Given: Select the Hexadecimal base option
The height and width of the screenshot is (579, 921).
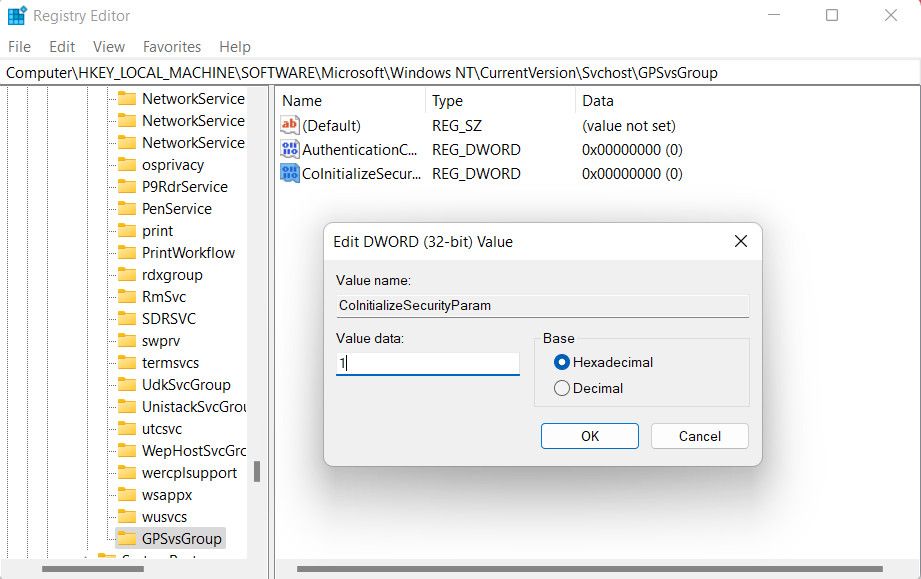Looking at the screenshot, I should 563,362.
